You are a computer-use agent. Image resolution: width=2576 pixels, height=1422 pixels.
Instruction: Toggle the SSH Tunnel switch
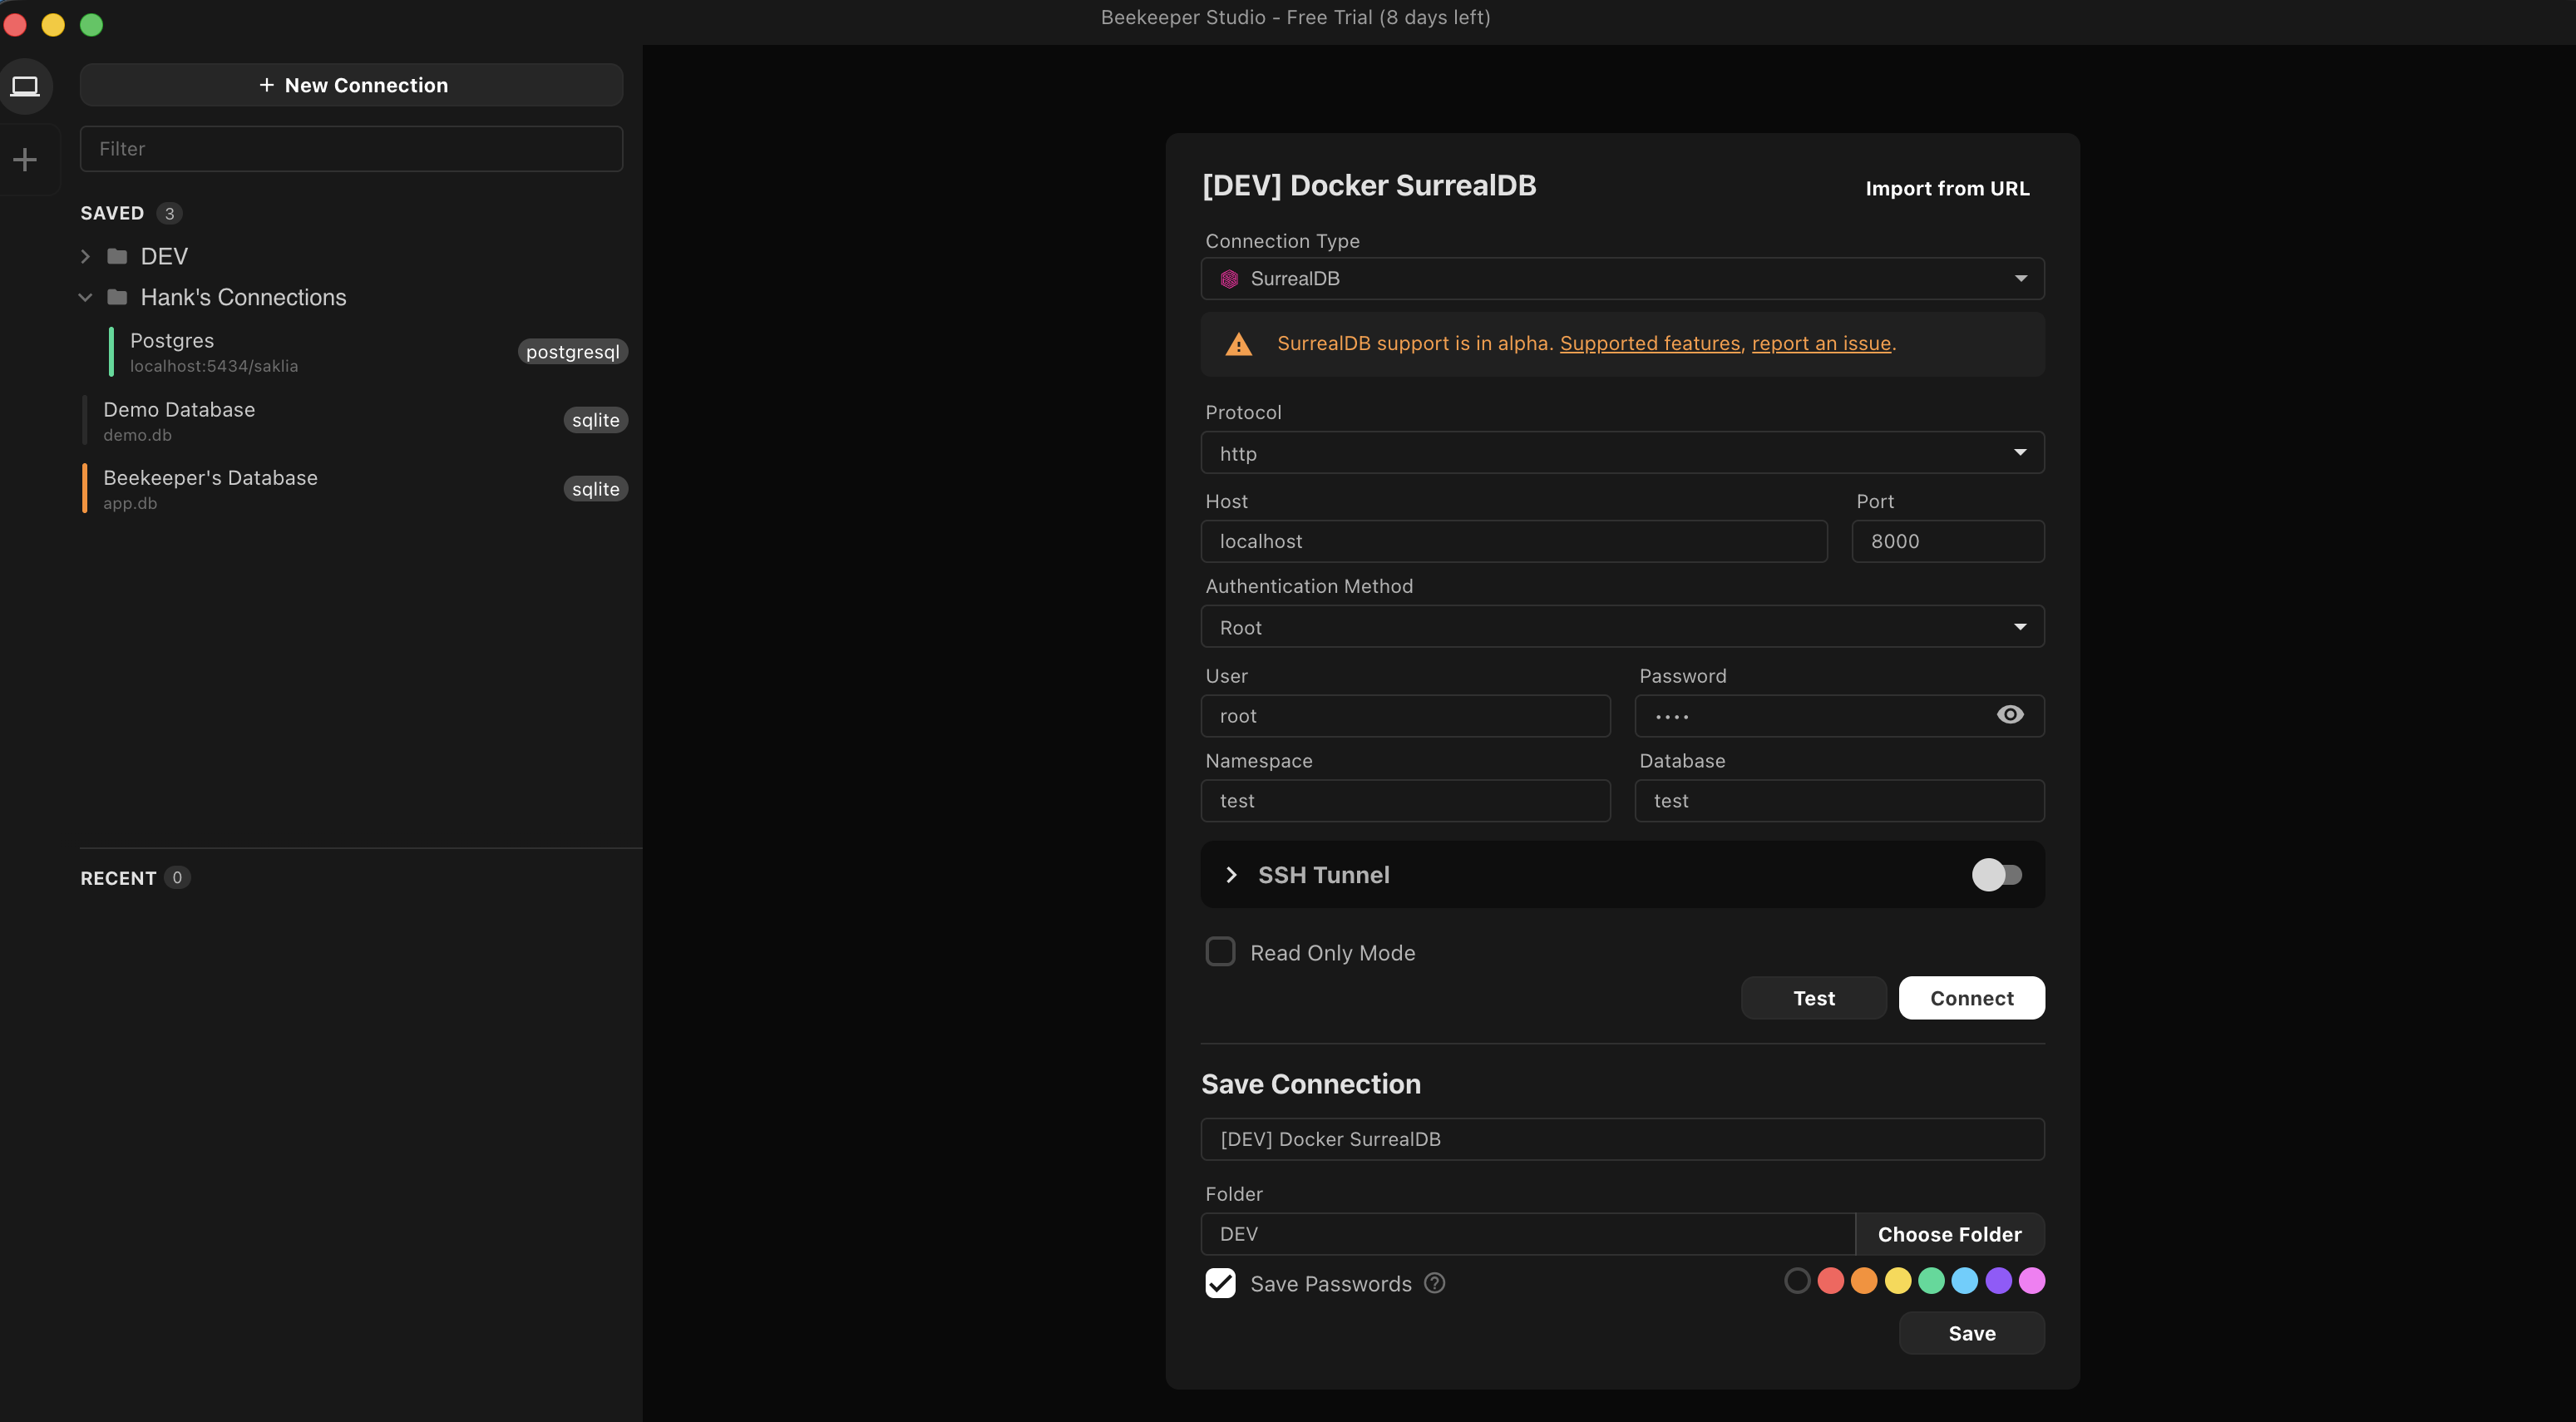[1996, 875]
